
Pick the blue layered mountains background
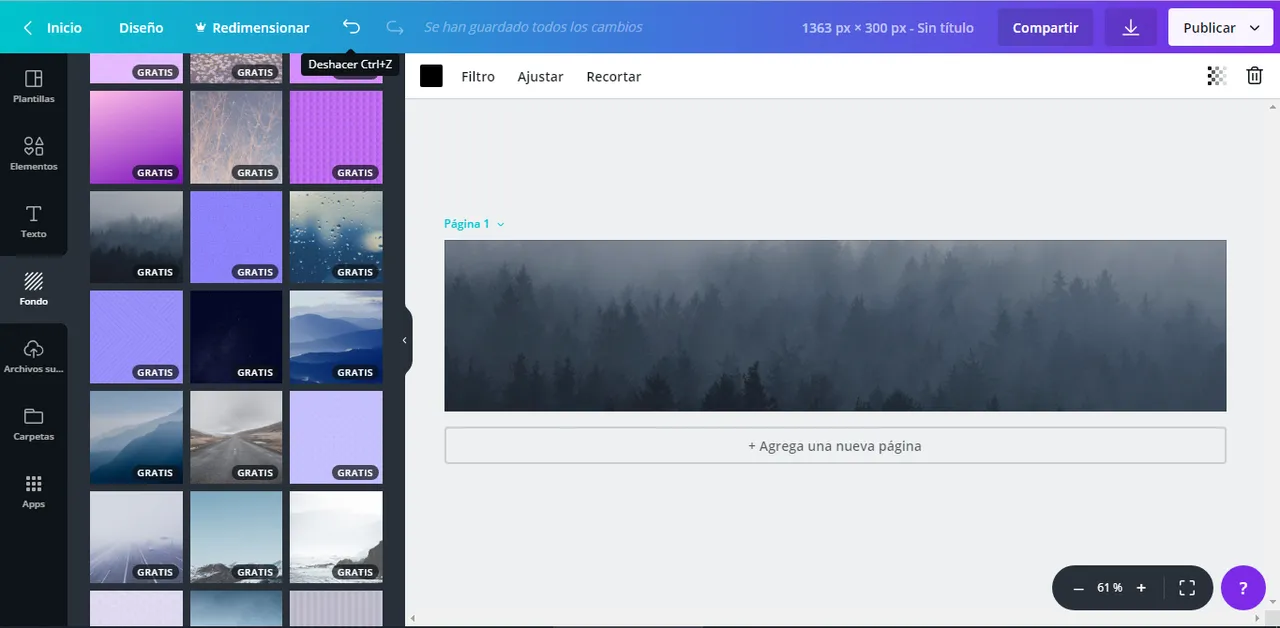point(336,337)
